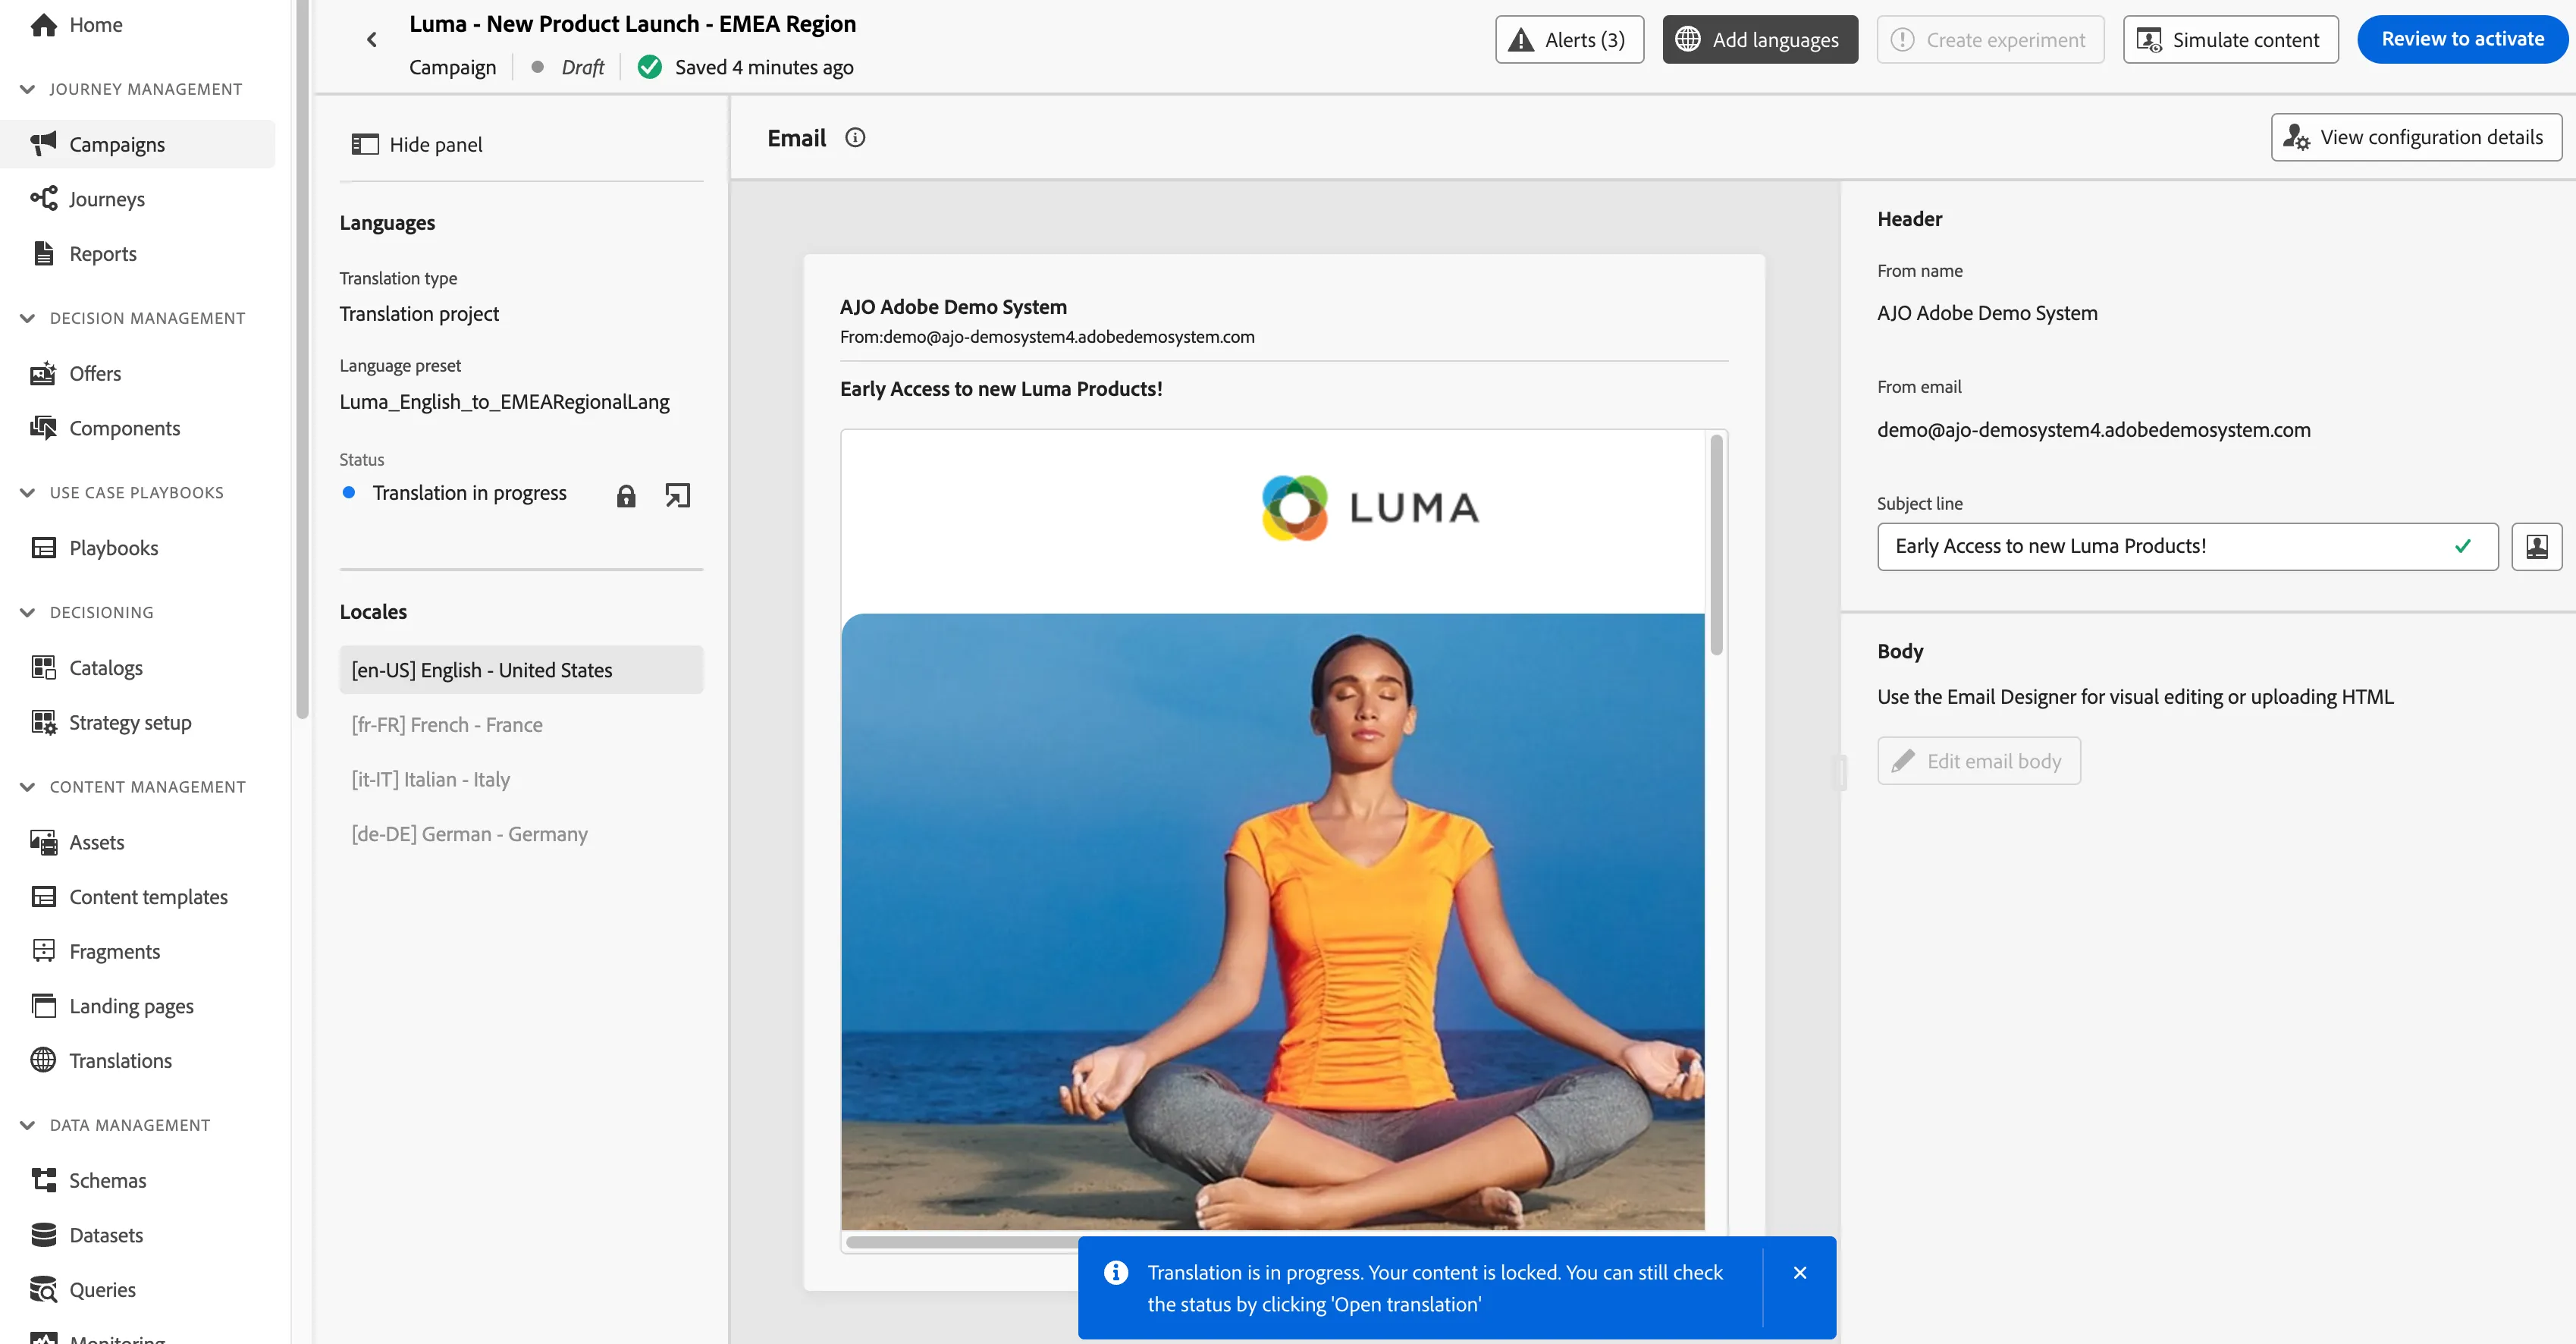This screenshot has width=2576, height=1344.
Task: Select the en-US English locale
Action: click(x=521, y=670)
